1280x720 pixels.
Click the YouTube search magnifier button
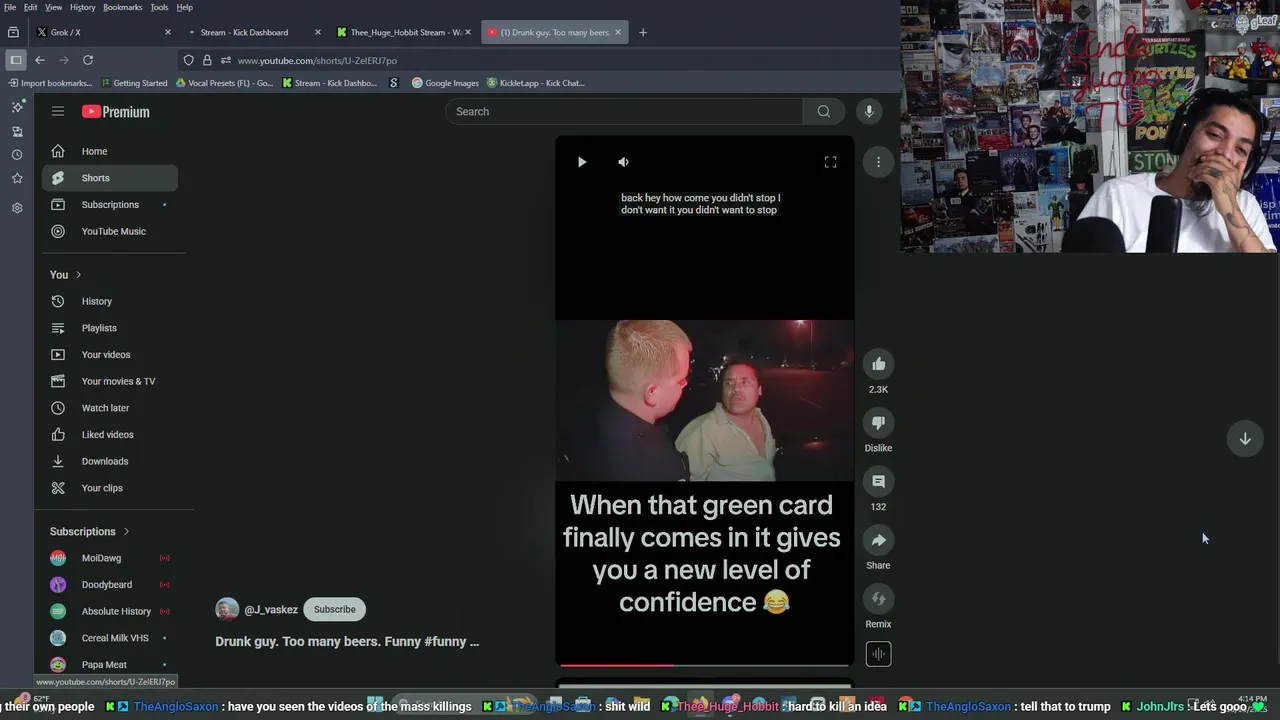[823, 111]
